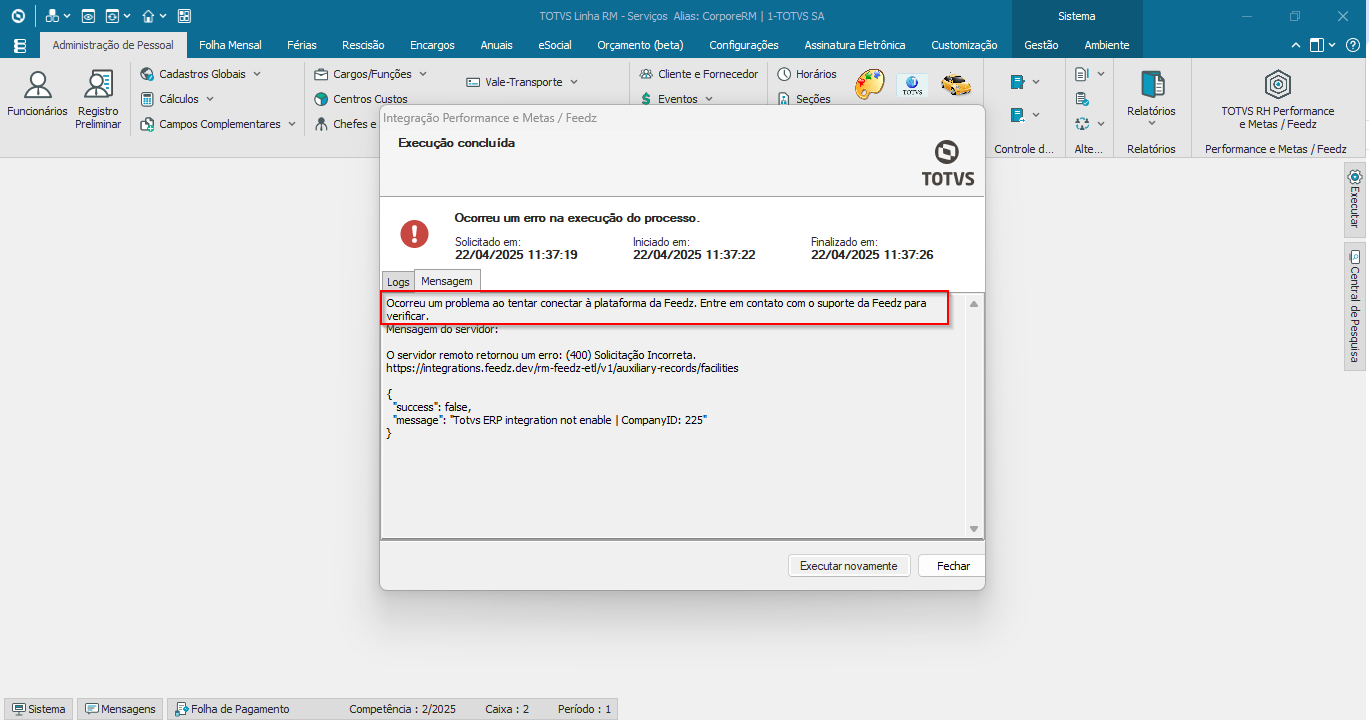Open the Ambiente ribbon tab
The height and width of the screenshot is (720, 1369).
(x=1107, y=45)
